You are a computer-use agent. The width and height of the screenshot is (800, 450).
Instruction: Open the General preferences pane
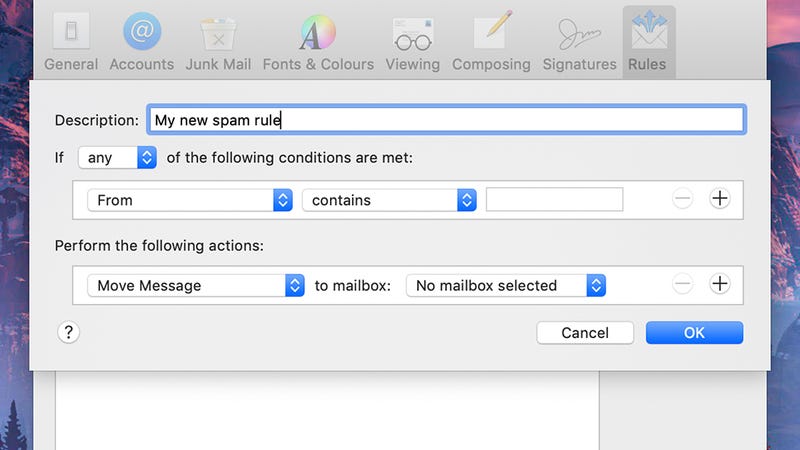71,43
